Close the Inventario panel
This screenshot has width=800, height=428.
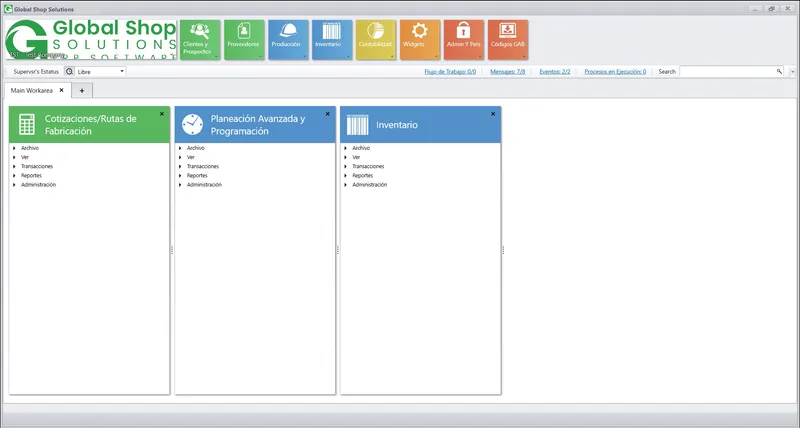click(493, 114)
